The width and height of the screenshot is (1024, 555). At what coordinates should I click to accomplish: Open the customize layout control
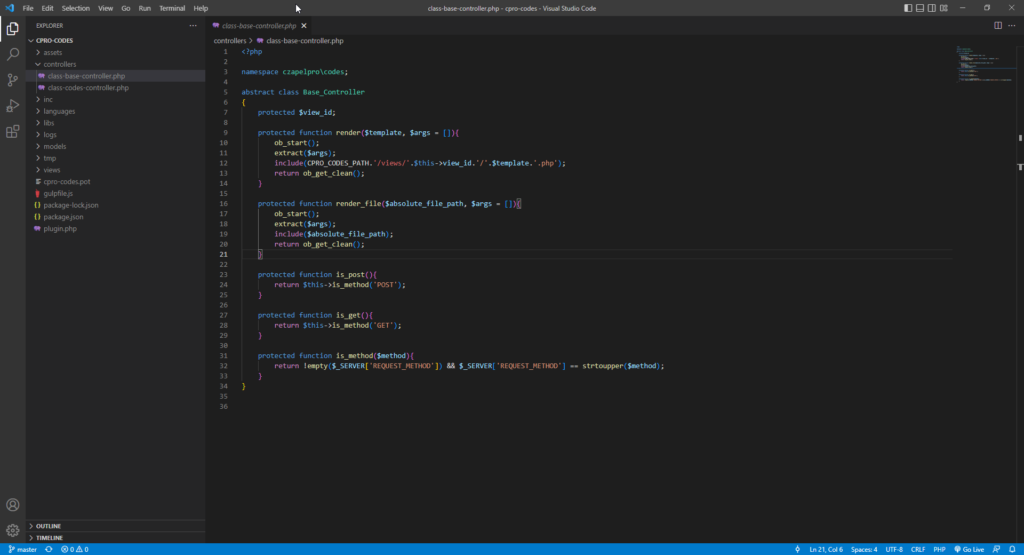tap(944, 8)
